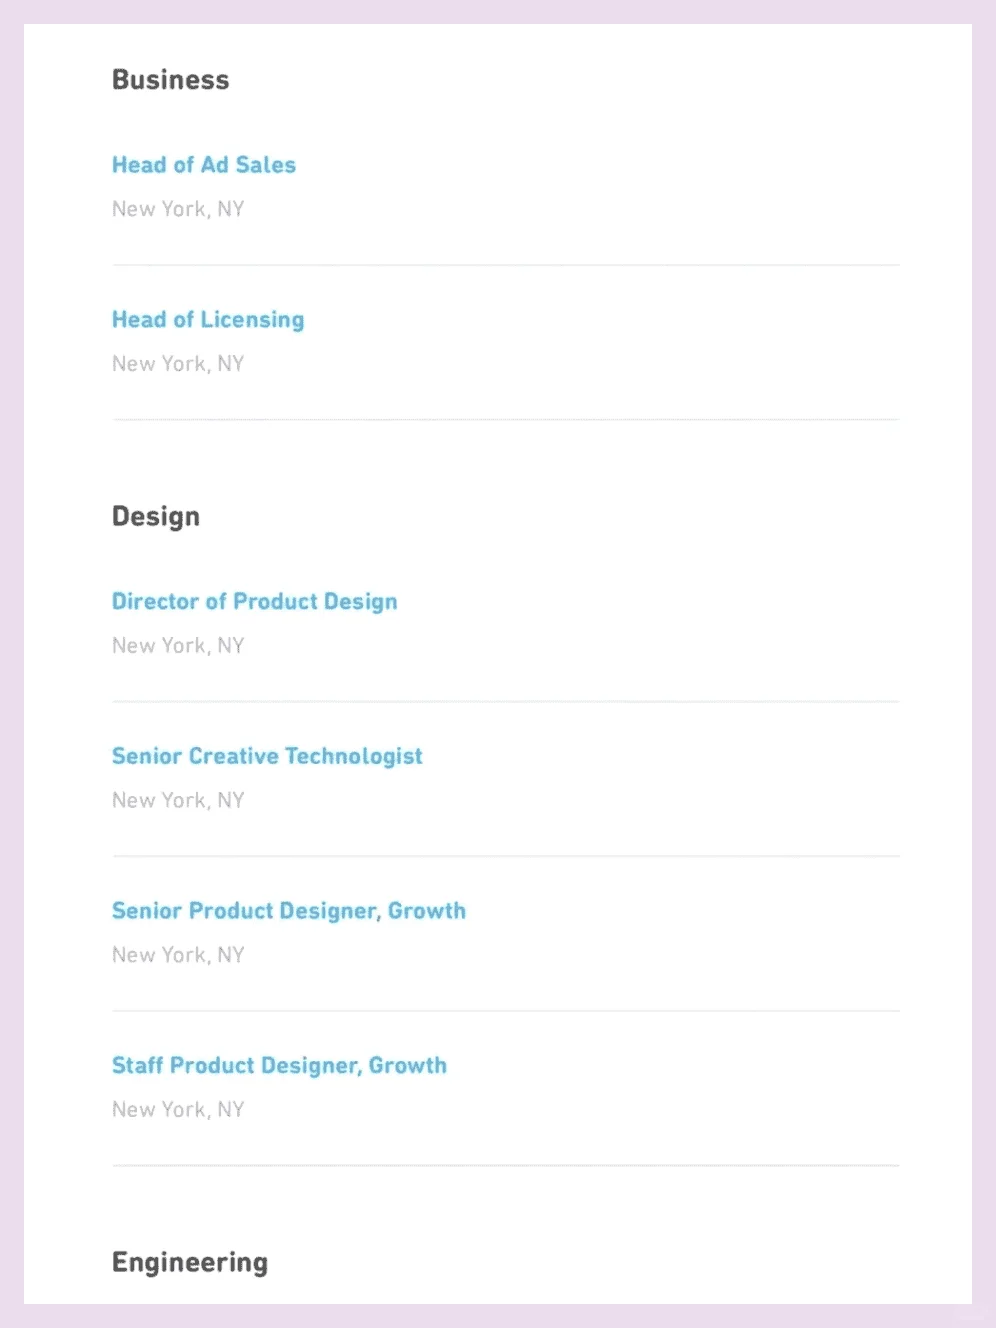996x1328 pixels.
Task: Click New York, NY under Senior Creative Technologist
Action: click(178, 801)
